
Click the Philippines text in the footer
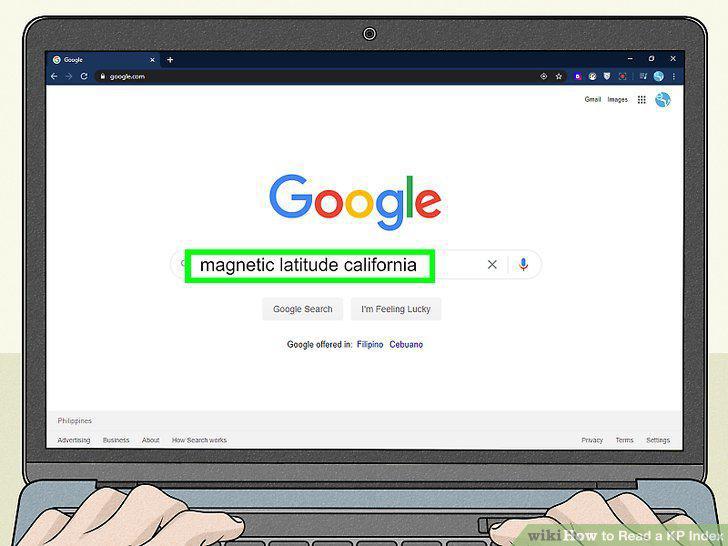tap(75, 421)
